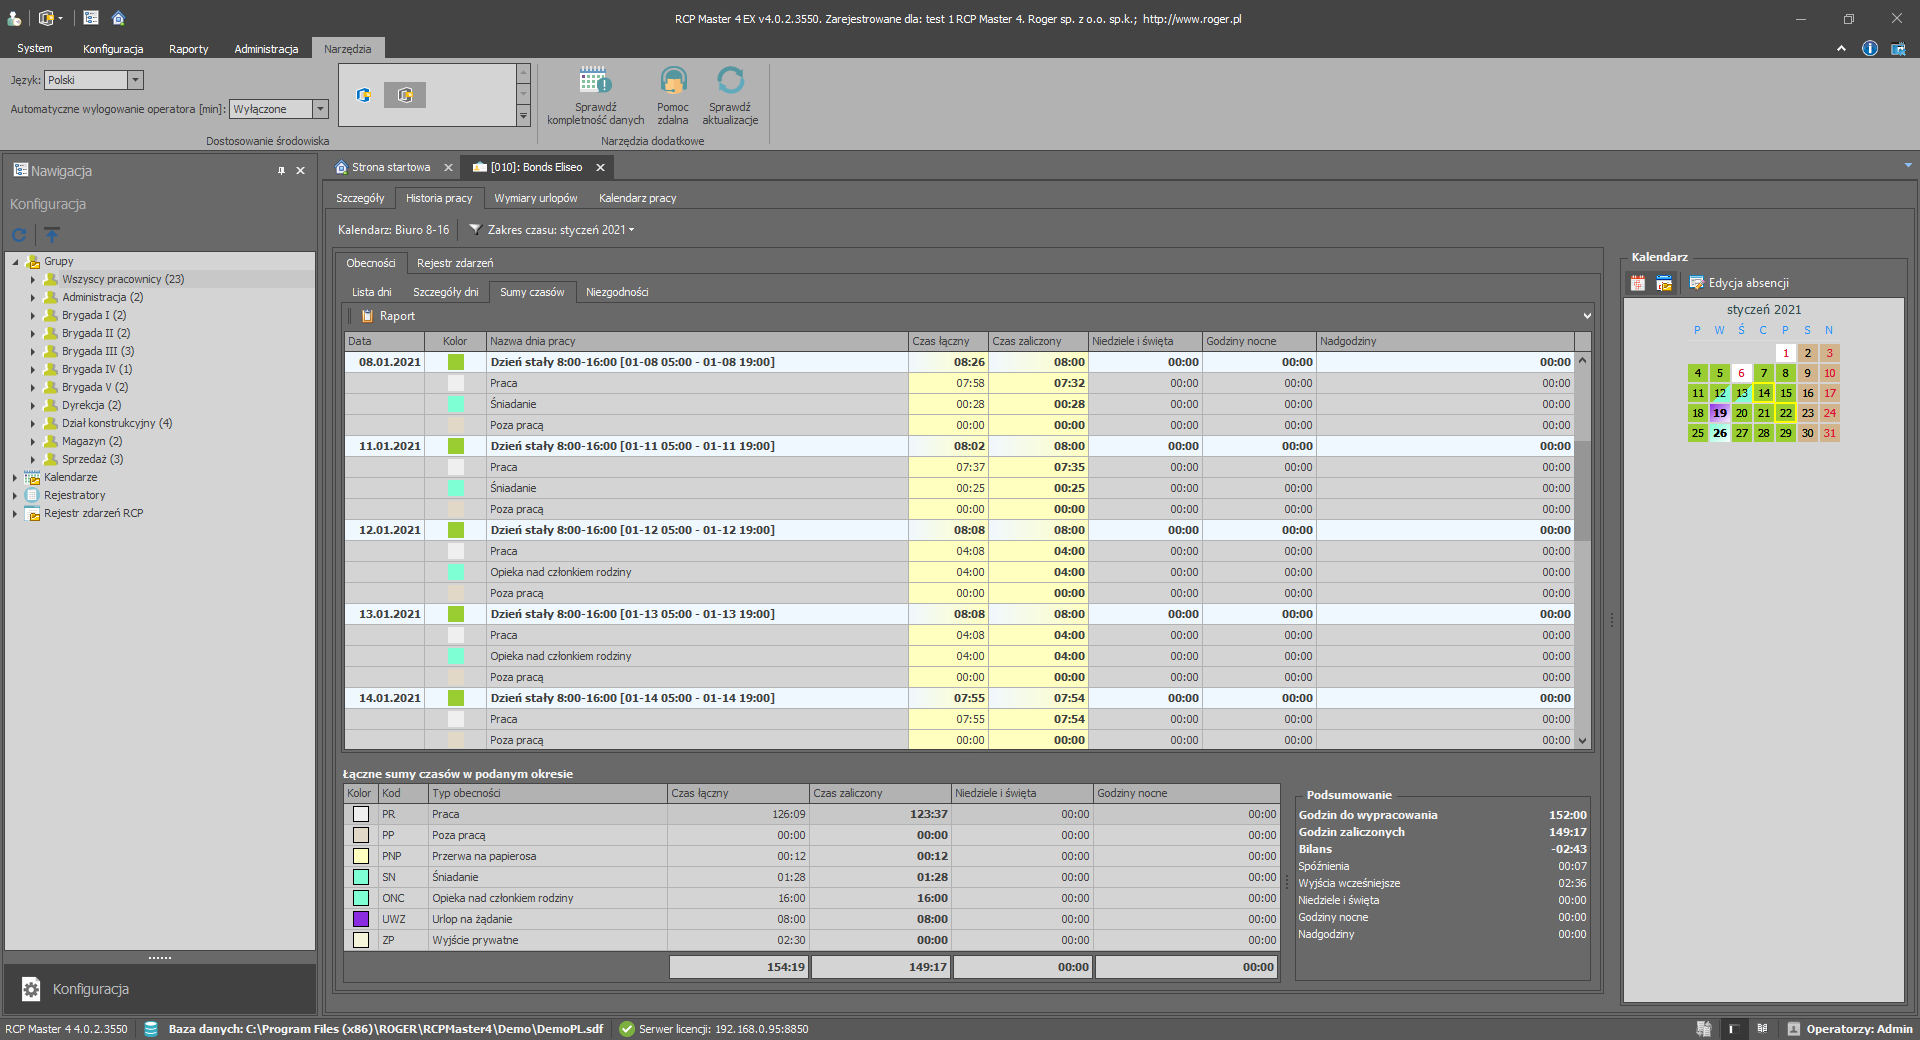
Task: Switch to the Niezgodności tab
Action: [x=617, y=292]
